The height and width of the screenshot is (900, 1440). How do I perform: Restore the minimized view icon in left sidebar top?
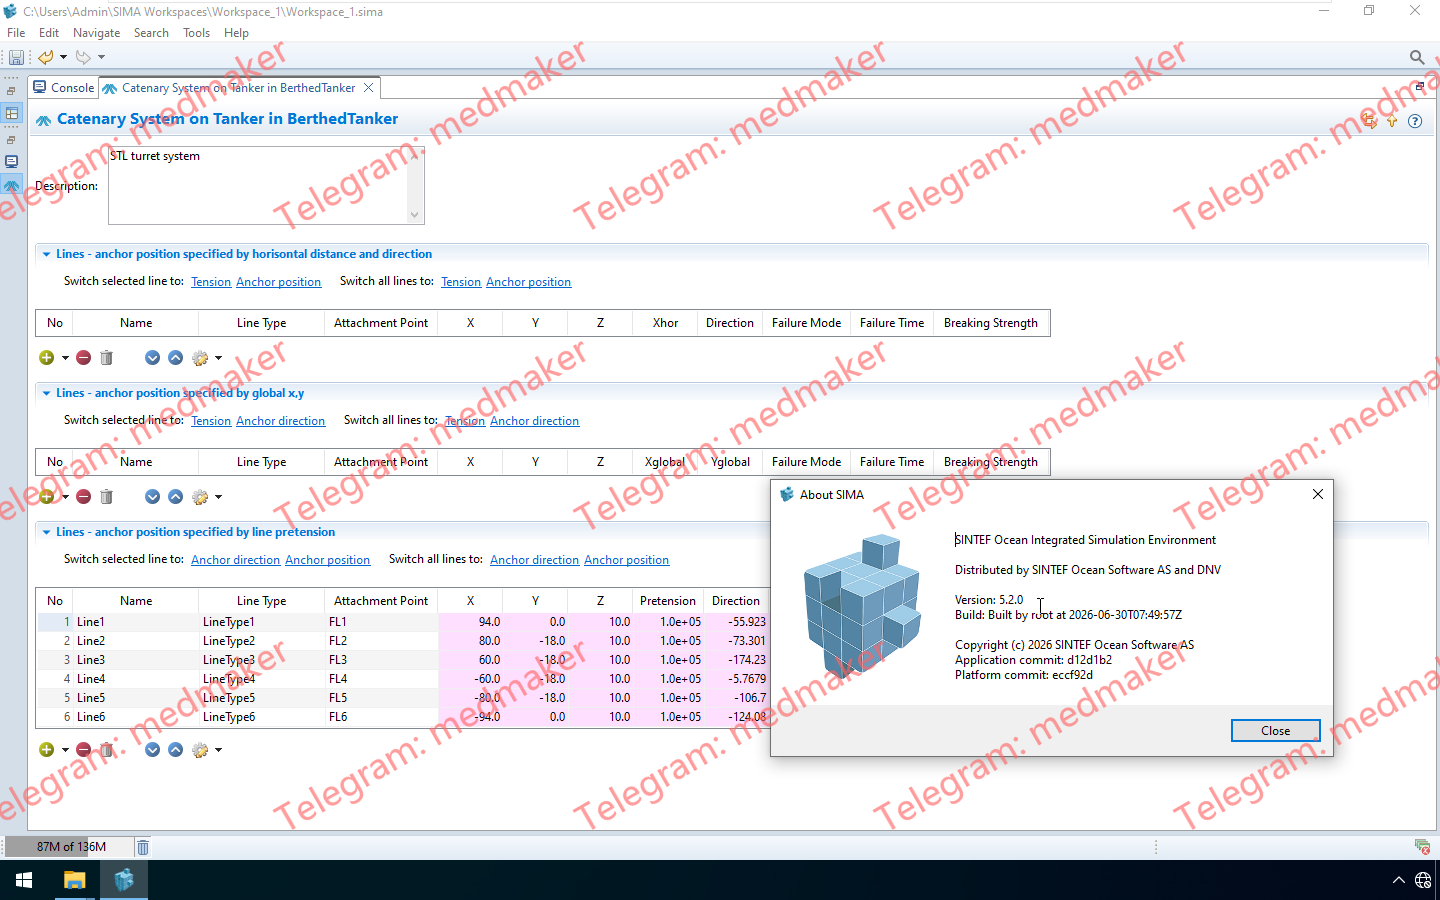click(x=11, y=91)
